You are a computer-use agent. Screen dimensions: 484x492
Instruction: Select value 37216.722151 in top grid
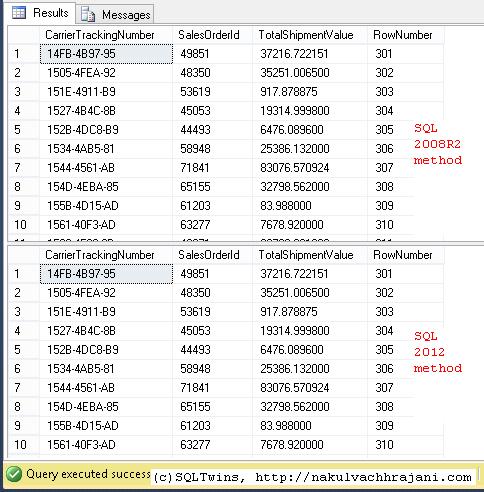tap(310, 54)
